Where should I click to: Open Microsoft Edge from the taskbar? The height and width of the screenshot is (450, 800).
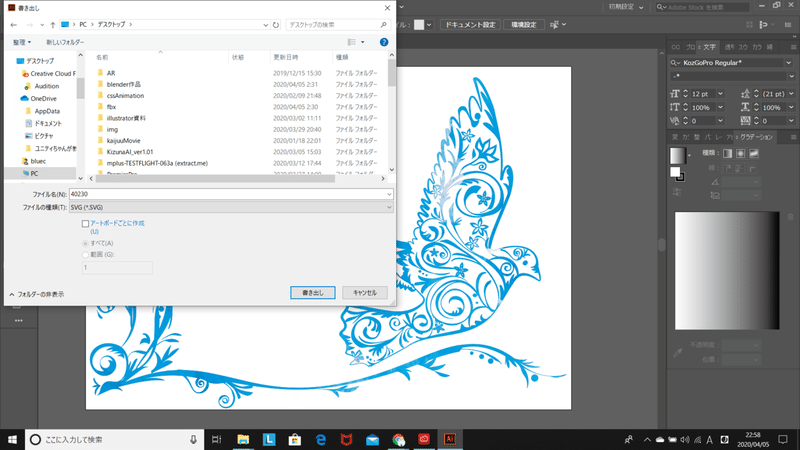tap(321, 439)
